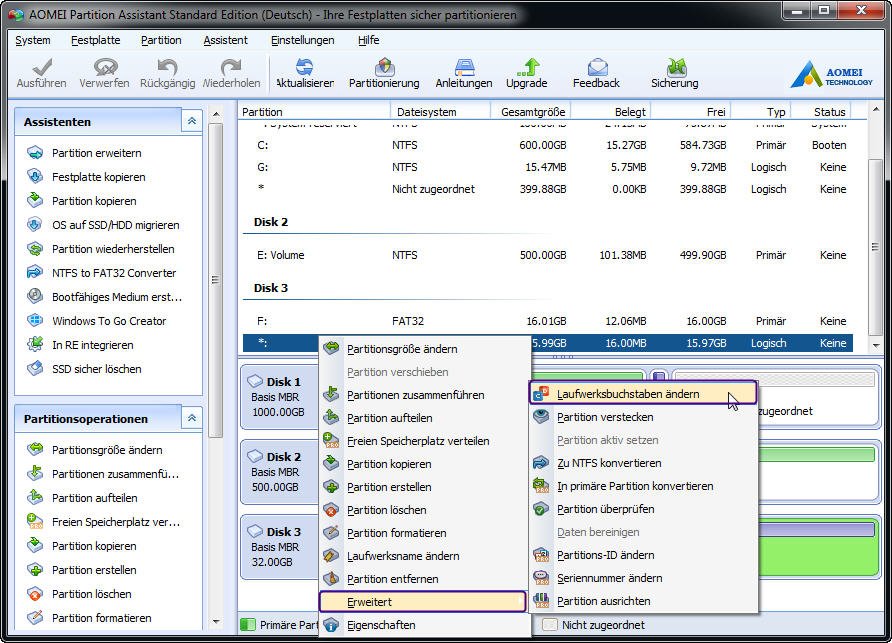Open the Partitionierung toolbar icon

385,67
